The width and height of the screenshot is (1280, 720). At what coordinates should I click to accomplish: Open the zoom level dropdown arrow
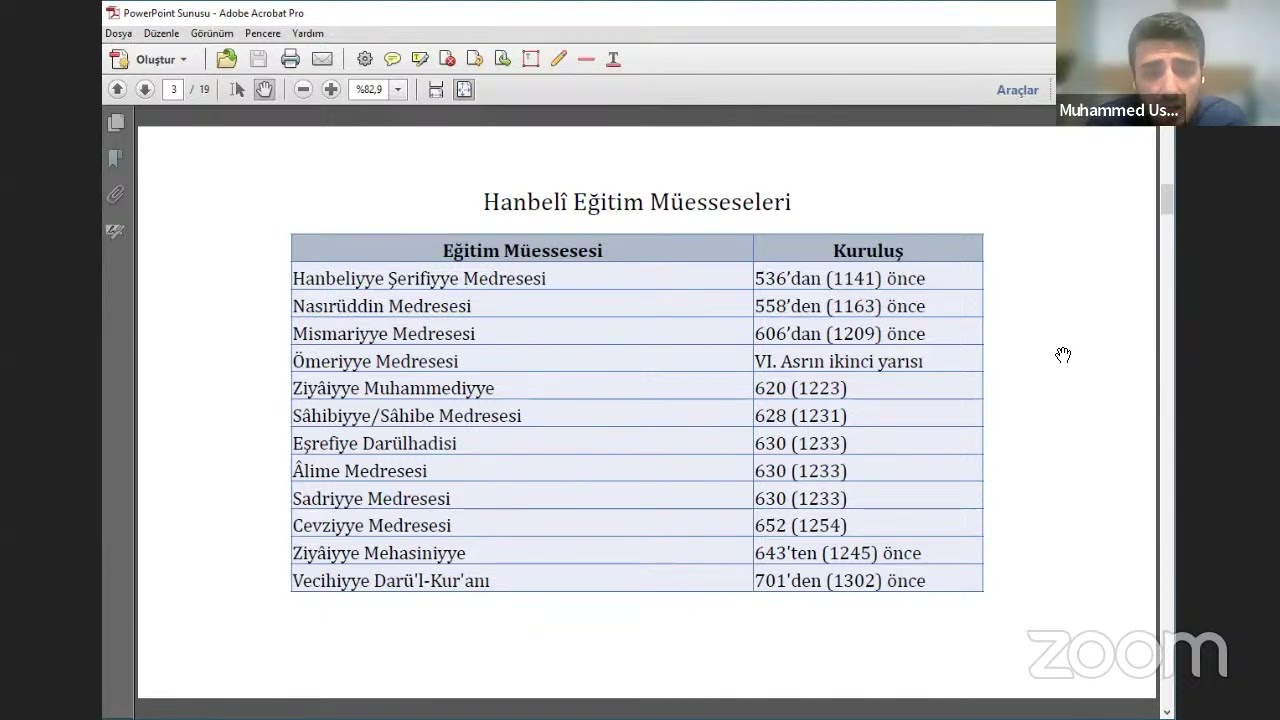398,90
